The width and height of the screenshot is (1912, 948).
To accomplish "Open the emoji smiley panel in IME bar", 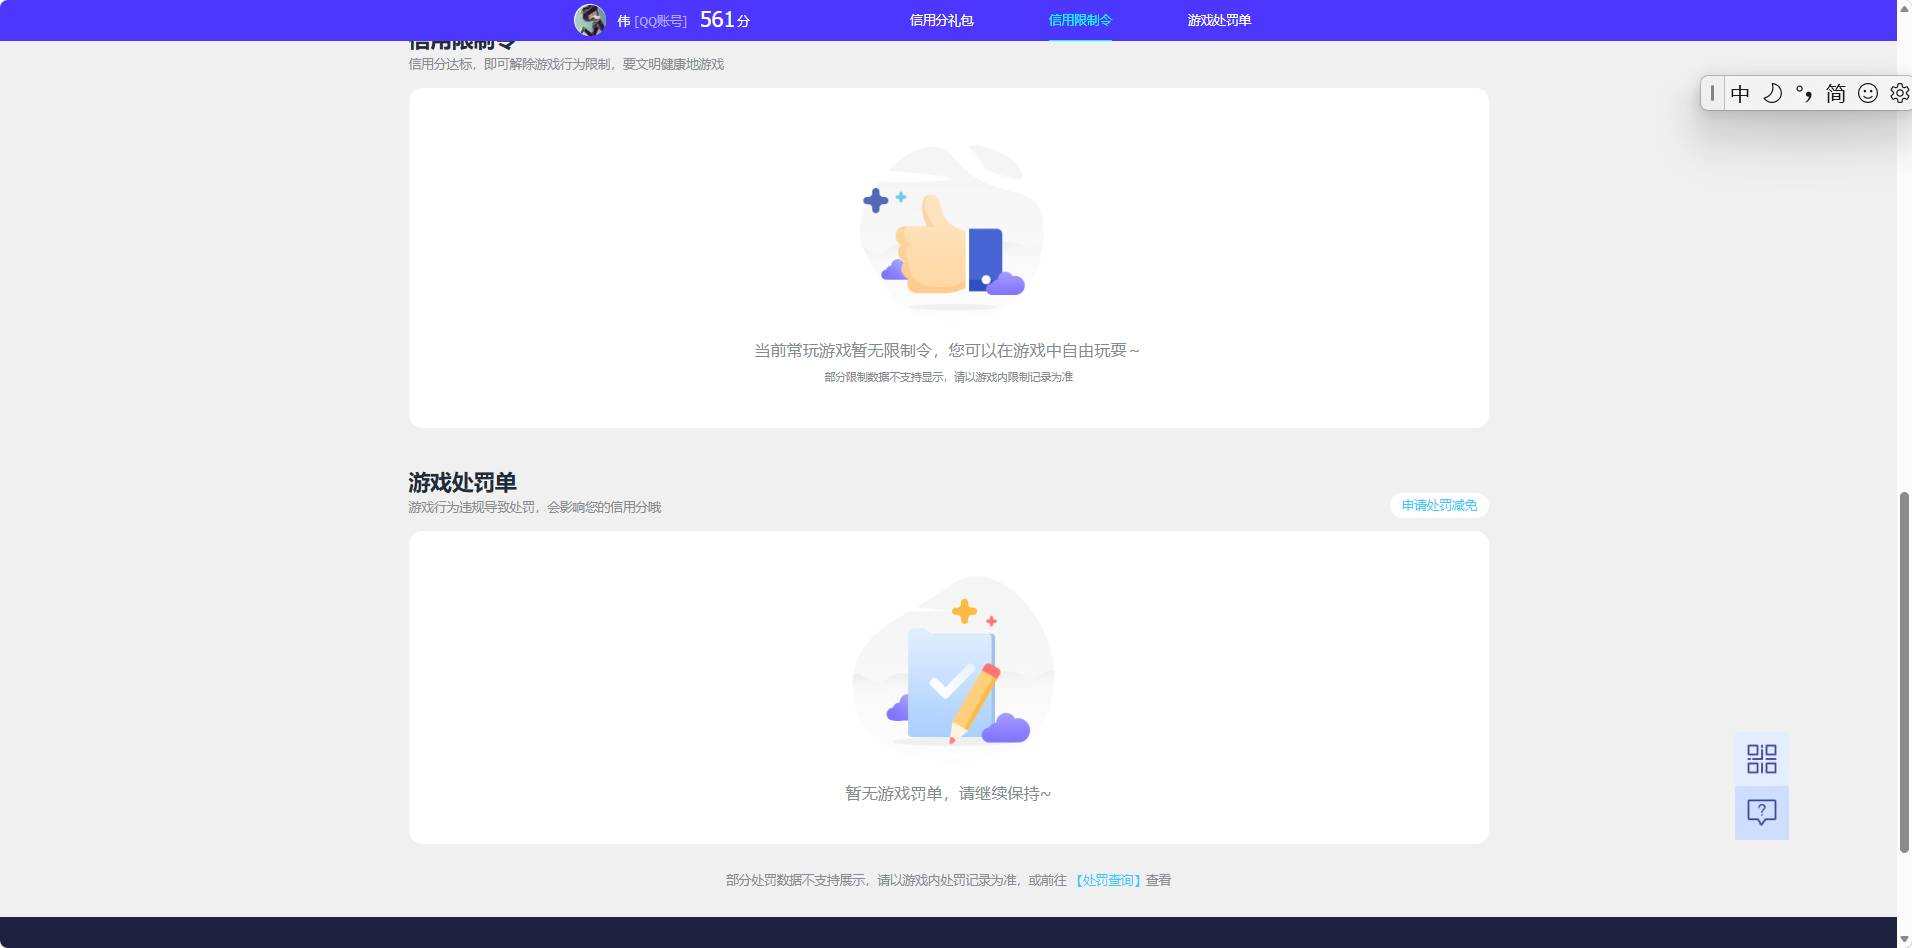I will click(x=1867, y=93).
